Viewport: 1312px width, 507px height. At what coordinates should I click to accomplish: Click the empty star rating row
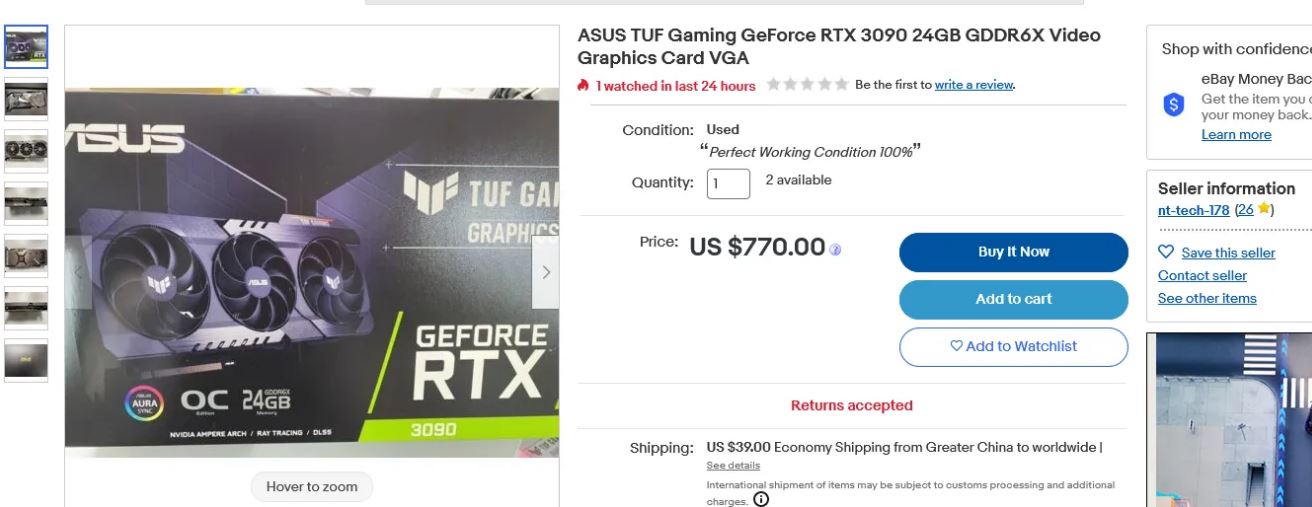click(807, 85)
